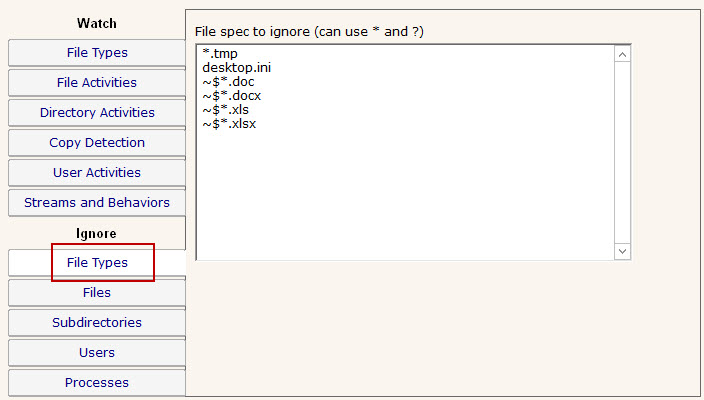The width and height of the screenshot is (704, 400).
Task: Open Streams and Behaviors tab
Action: pos(97,203)
